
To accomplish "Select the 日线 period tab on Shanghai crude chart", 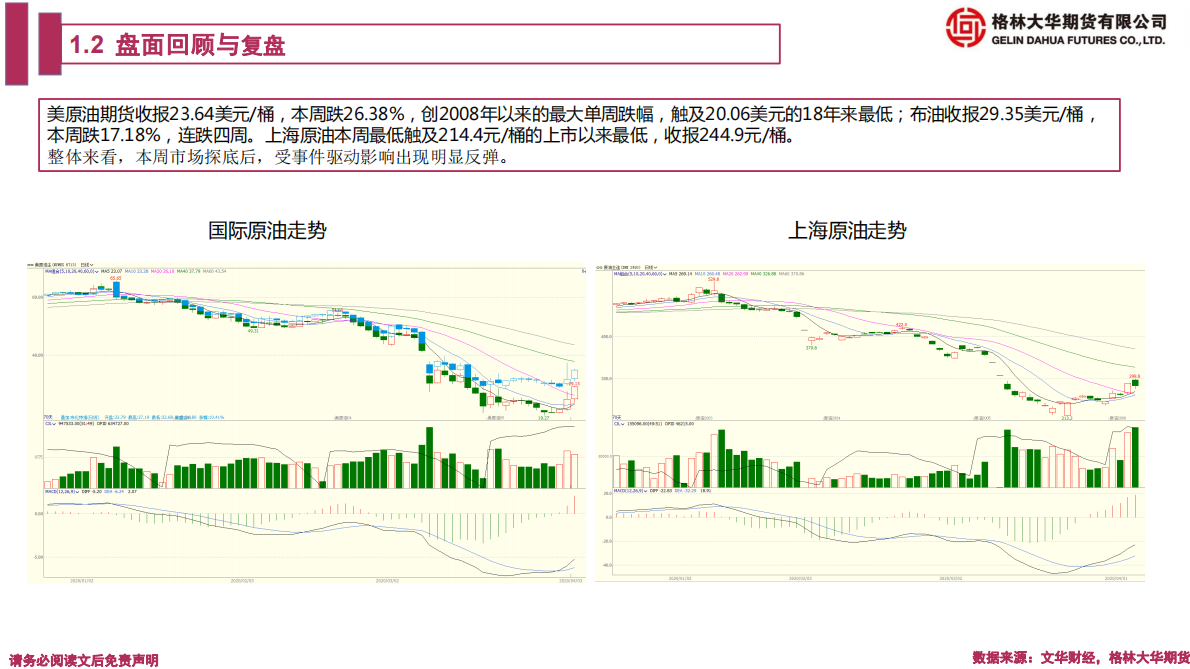I will click(x=647, y=267).
